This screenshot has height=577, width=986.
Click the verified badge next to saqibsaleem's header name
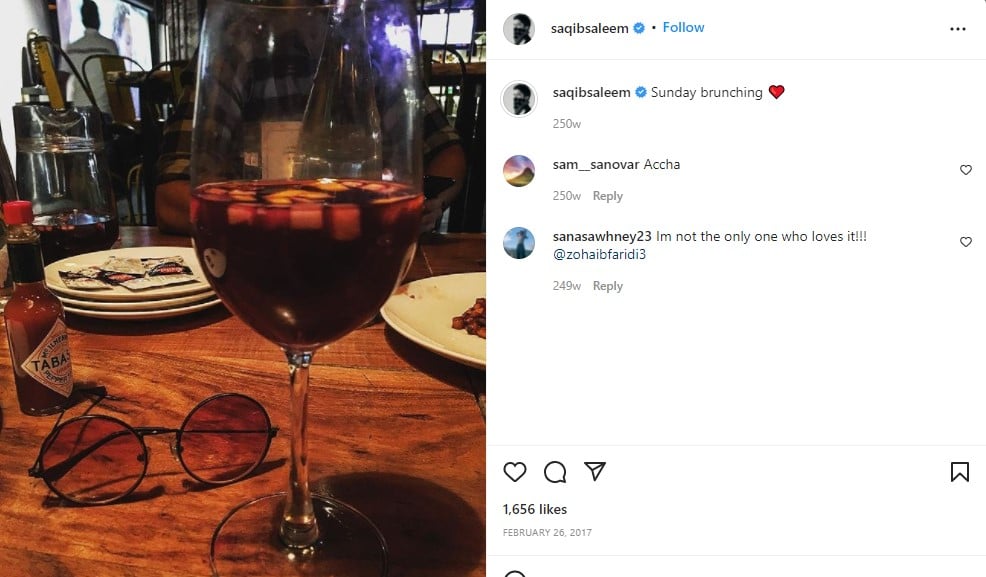pos(637,27)
